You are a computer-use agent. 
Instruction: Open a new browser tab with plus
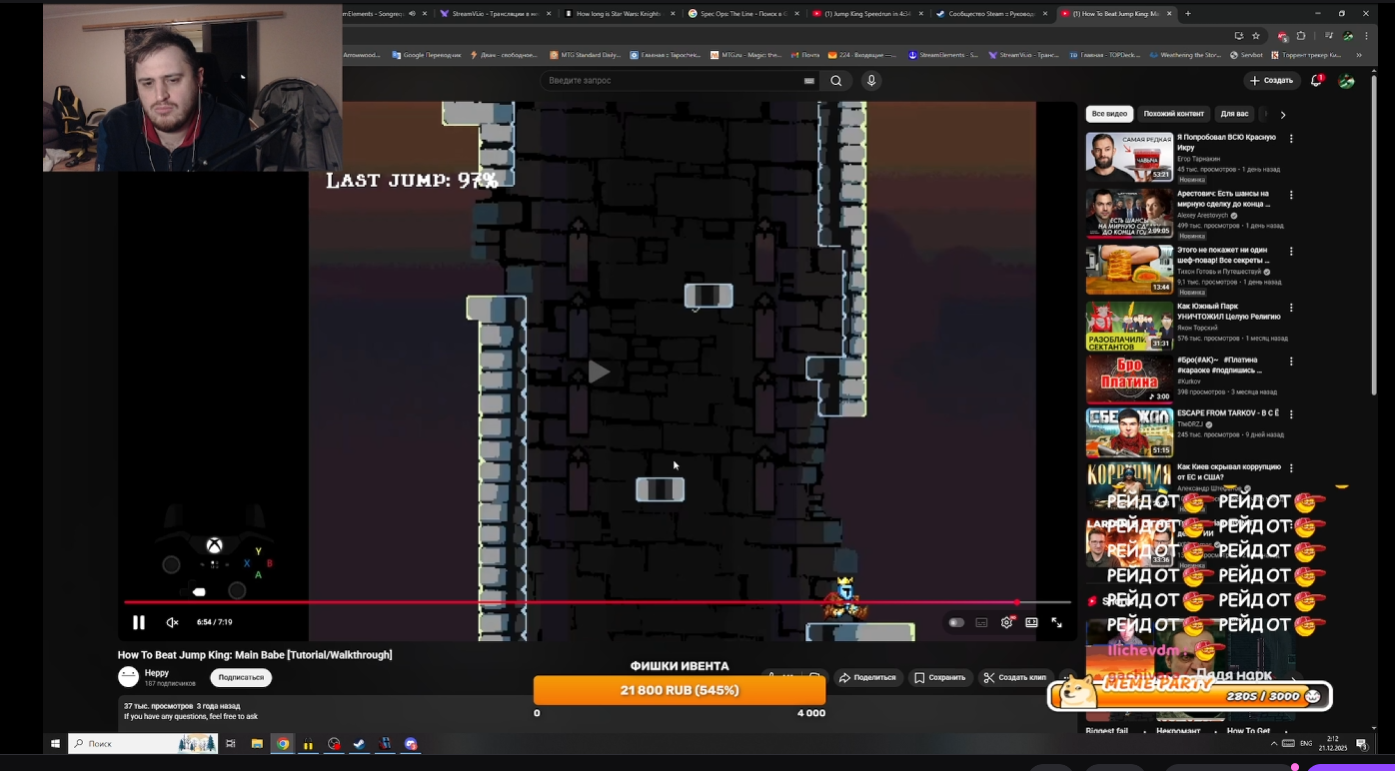tap(1188, 13)
